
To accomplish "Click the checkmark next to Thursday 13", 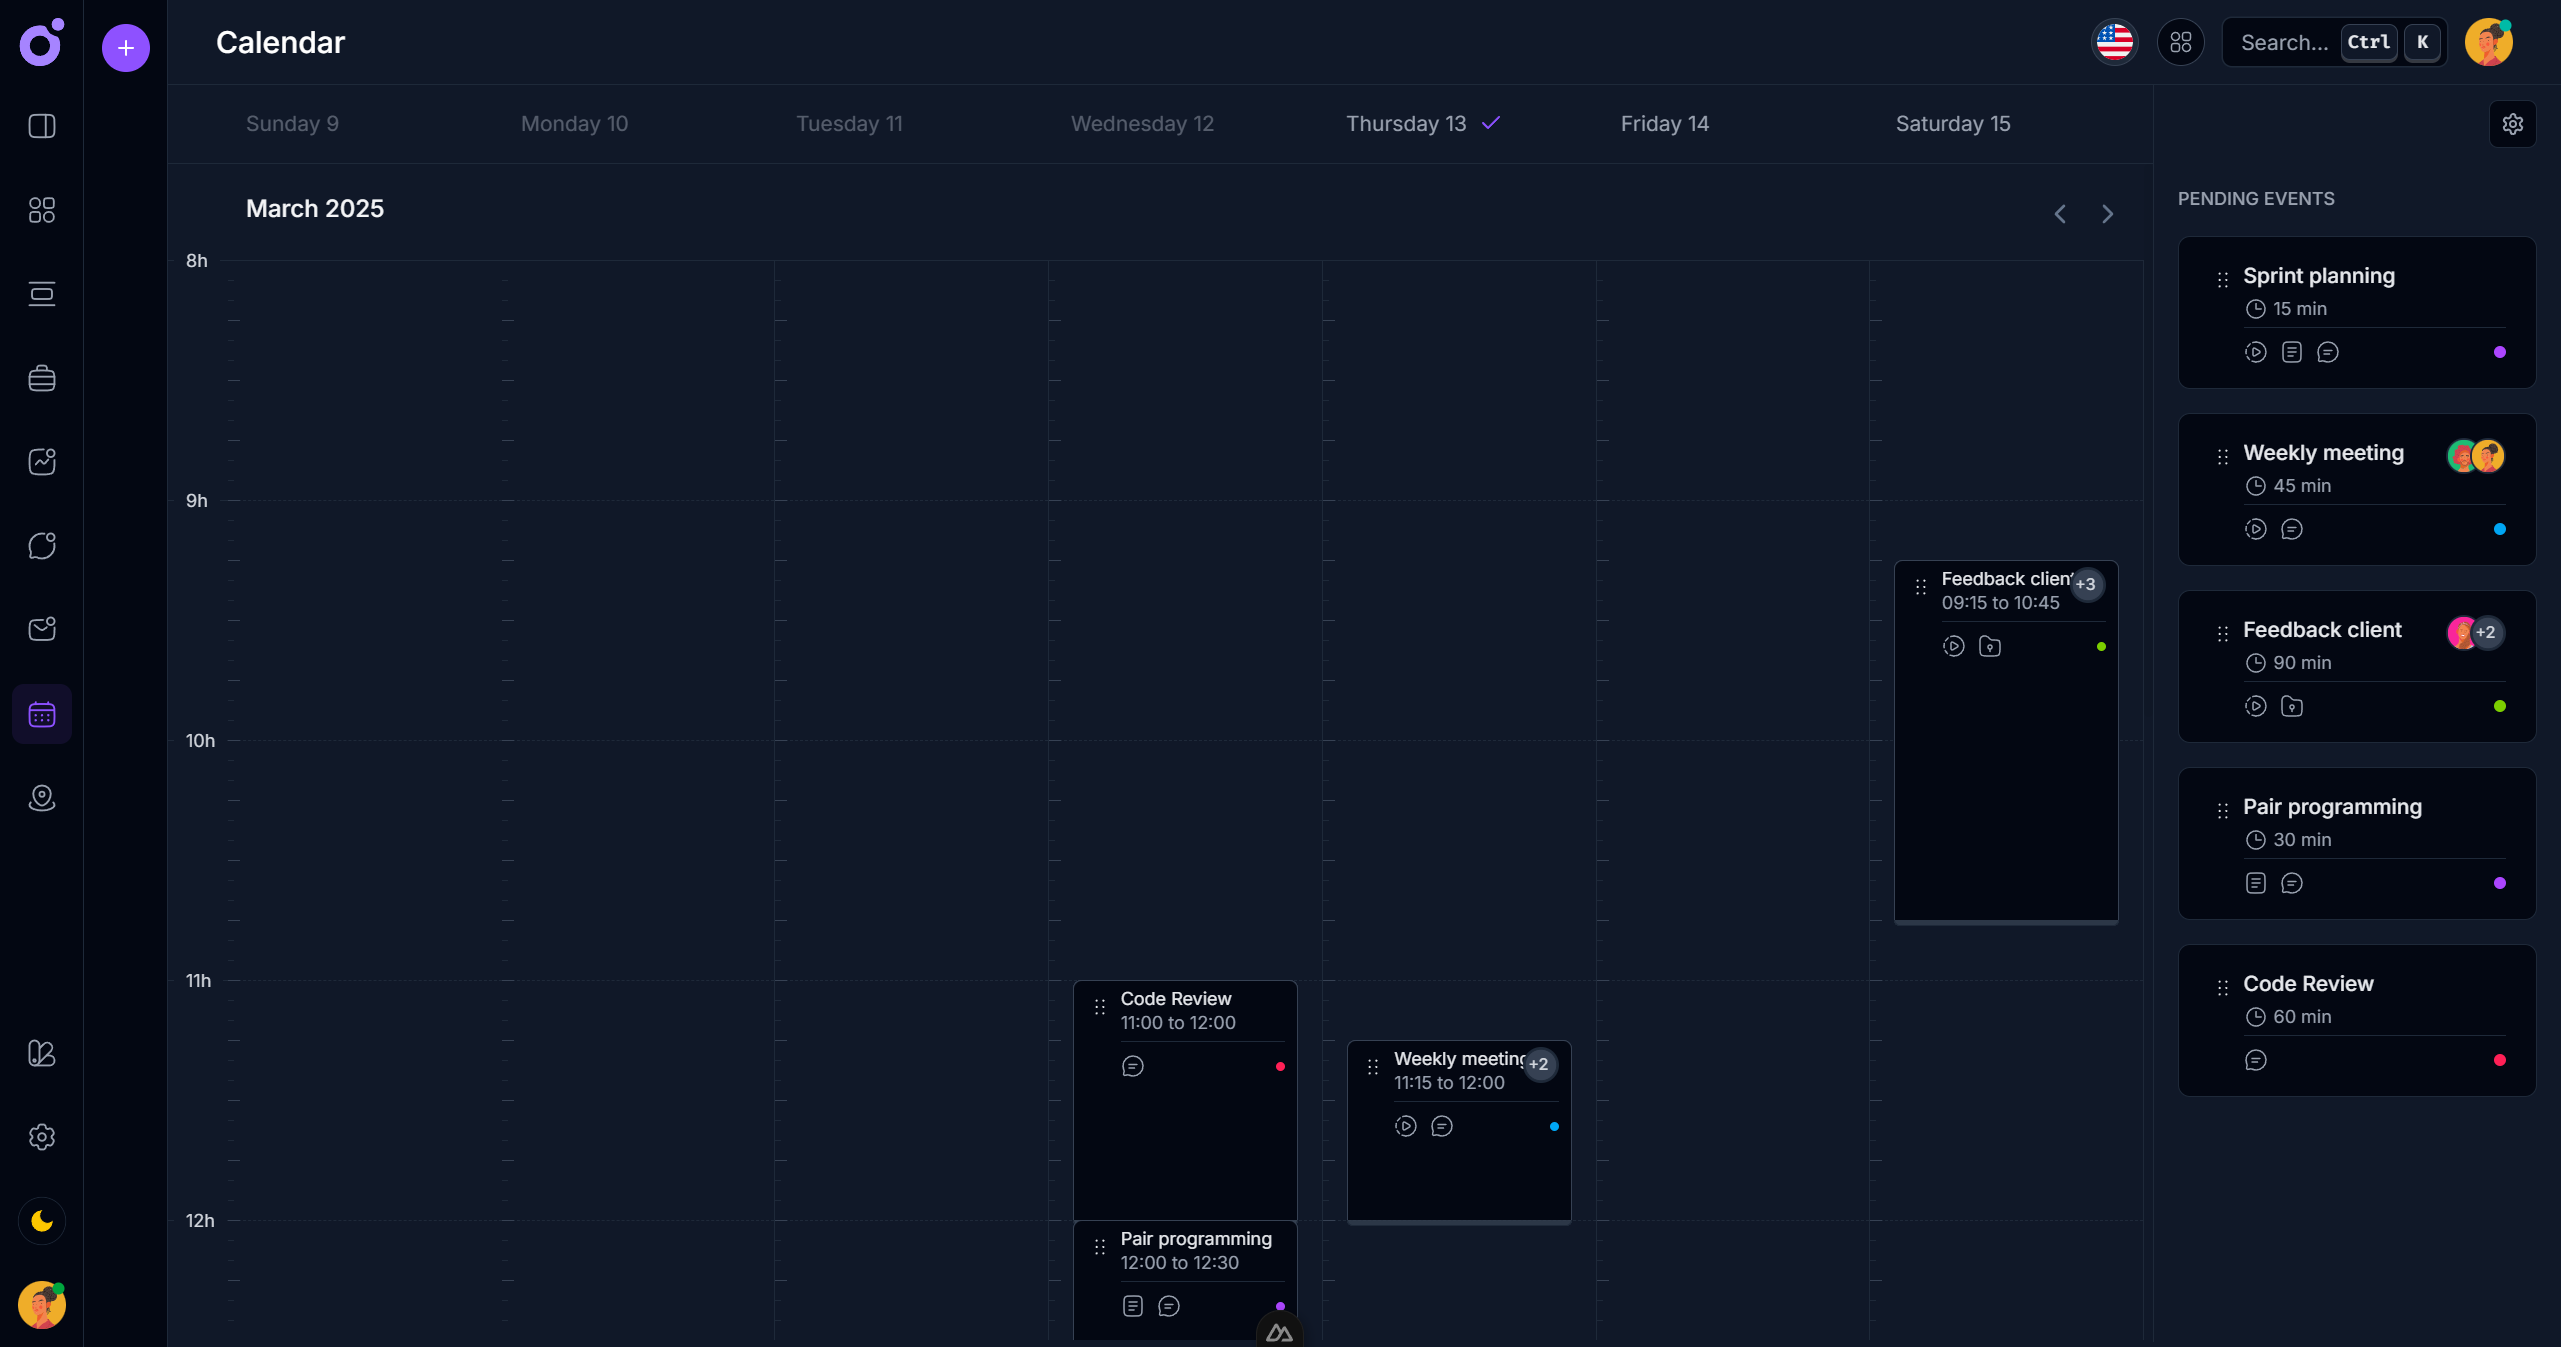I will [1488, 123].
